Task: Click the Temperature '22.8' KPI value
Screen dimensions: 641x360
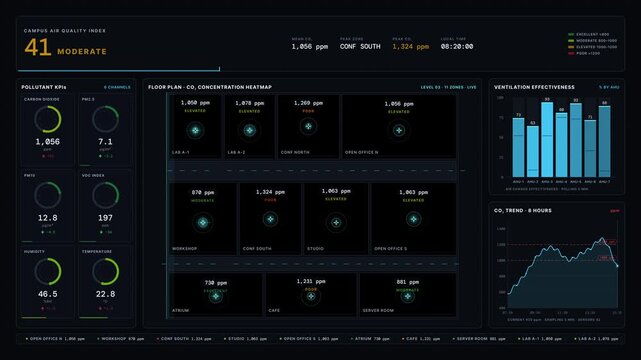Action: (105, 294)
